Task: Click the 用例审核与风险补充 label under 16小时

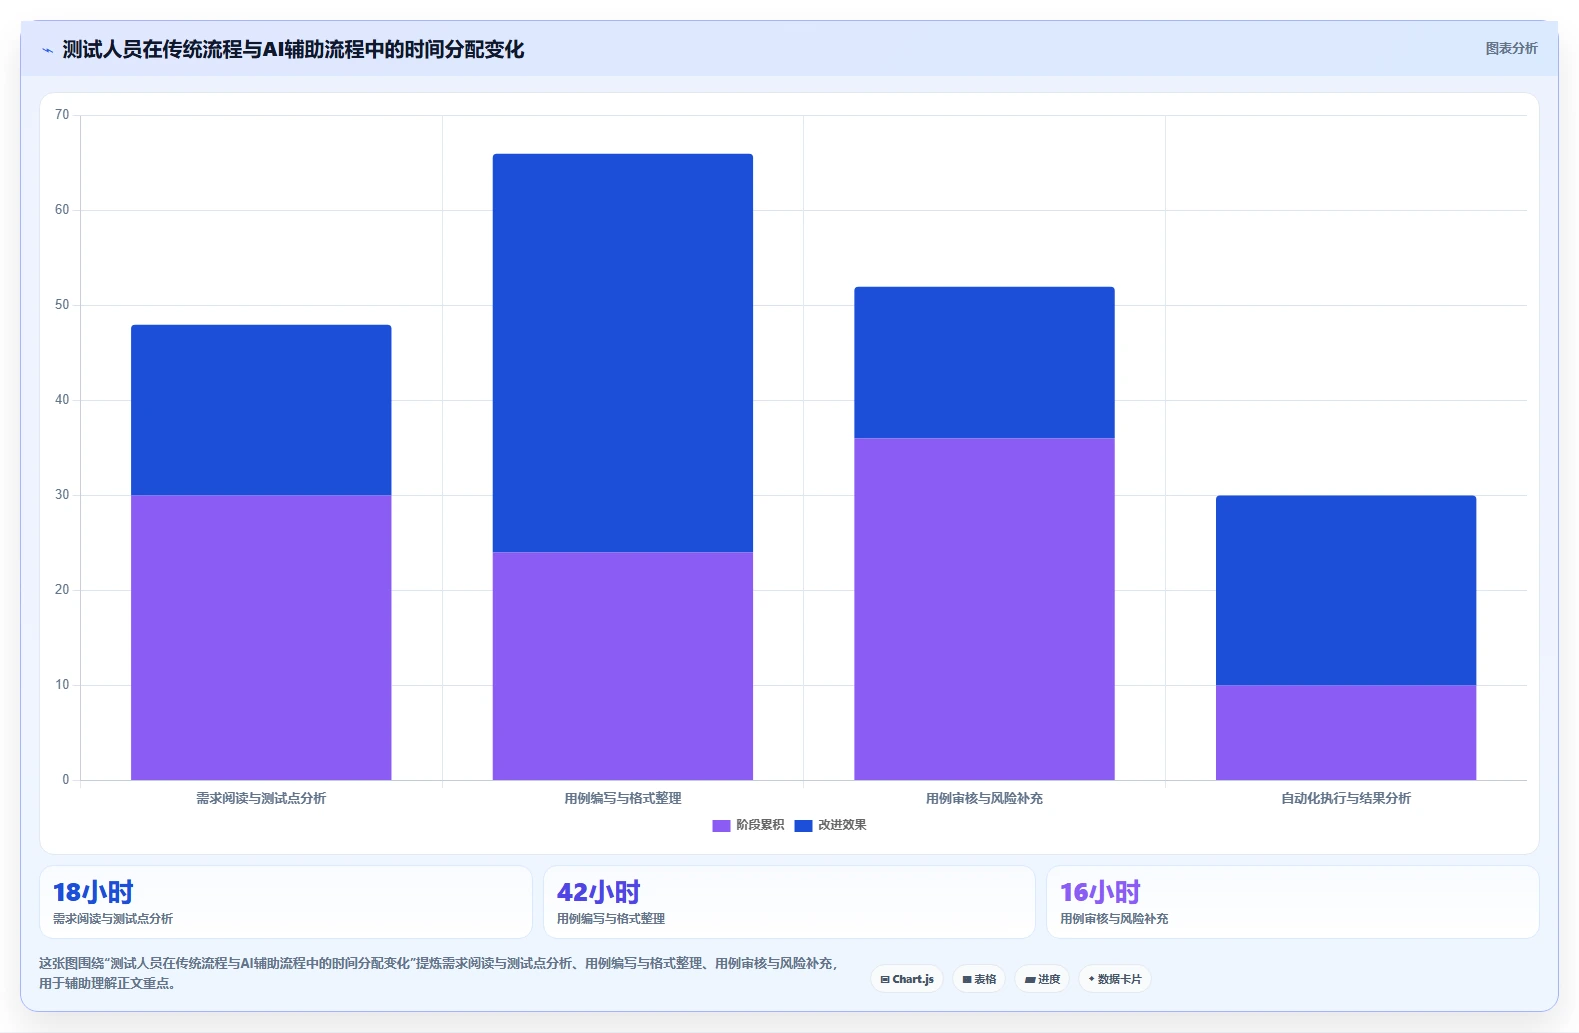Action: 1114,918
